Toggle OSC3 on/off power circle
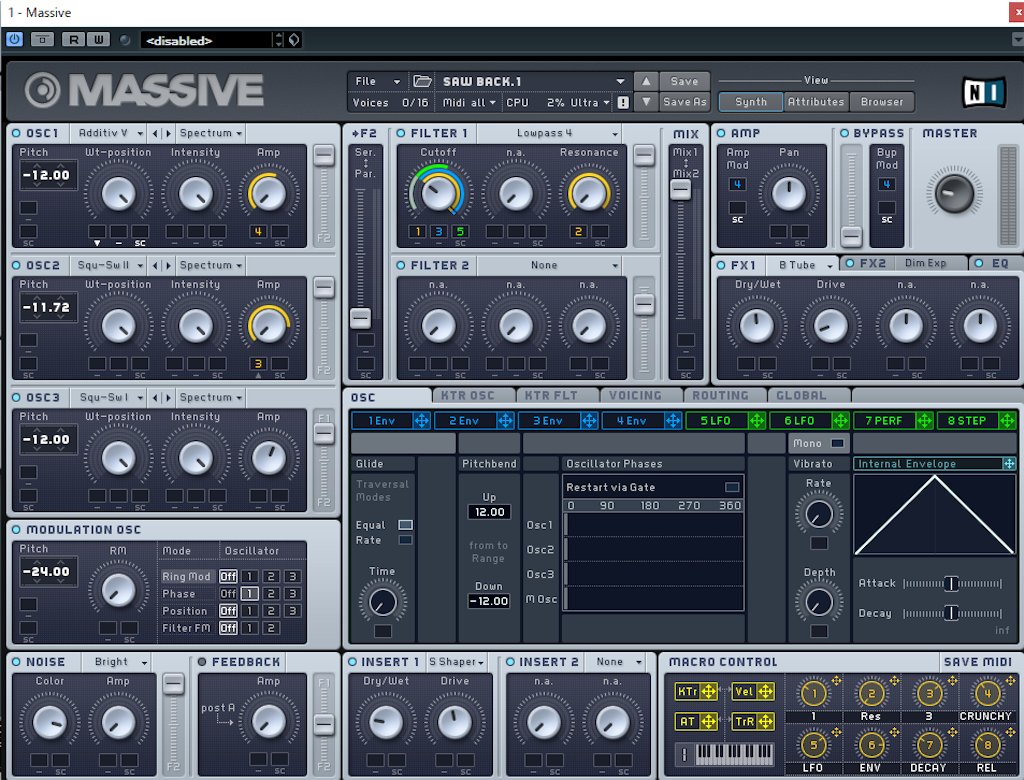This screenshot has height=780, width=1024. [x=16, y=397]
